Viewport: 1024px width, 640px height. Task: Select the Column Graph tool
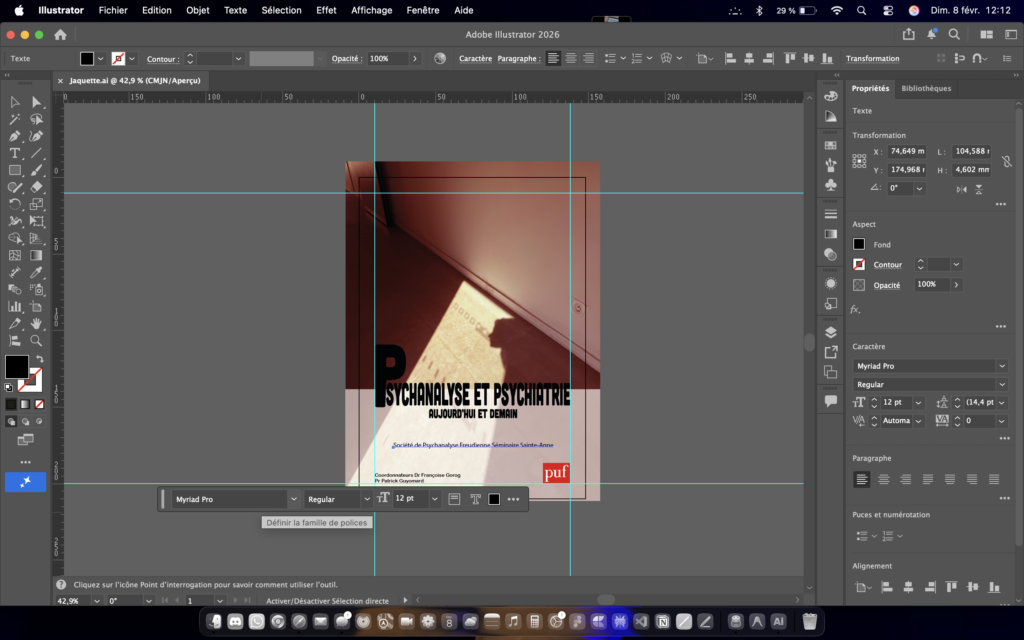pyautogui.click(x=14, y=306)
